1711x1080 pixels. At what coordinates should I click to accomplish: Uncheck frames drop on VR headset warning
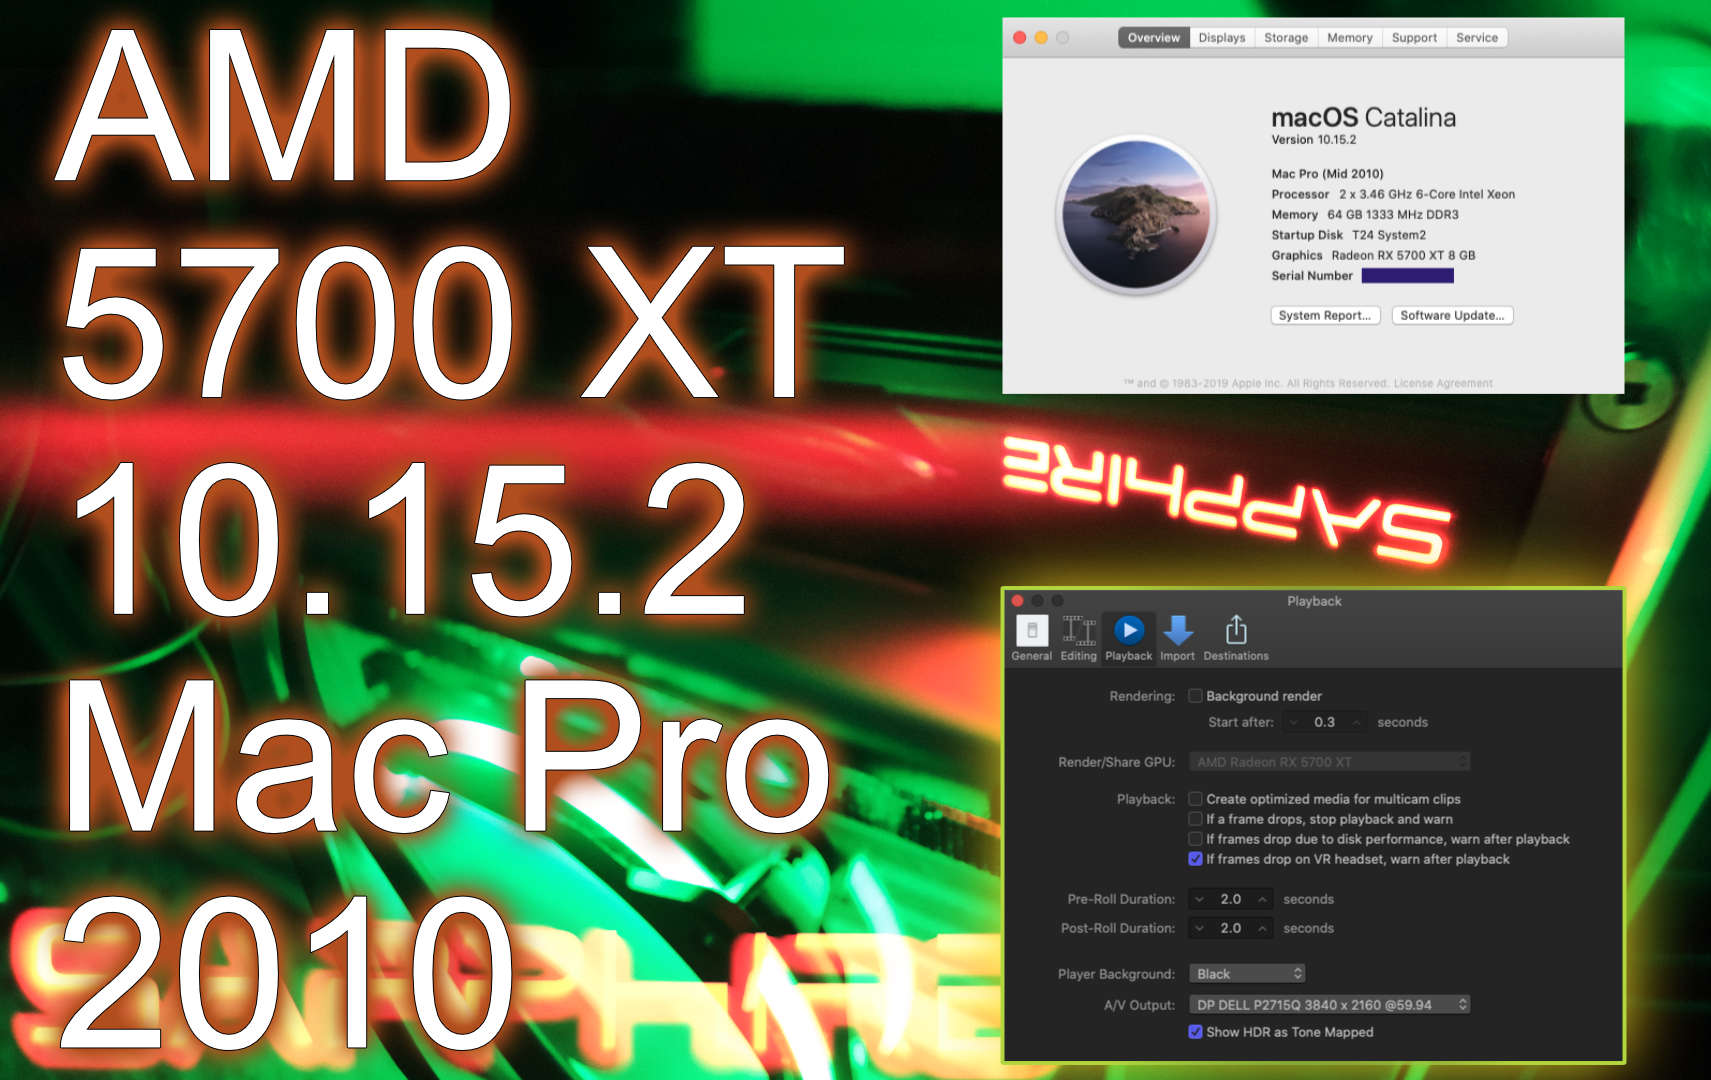pos(1195,859)
